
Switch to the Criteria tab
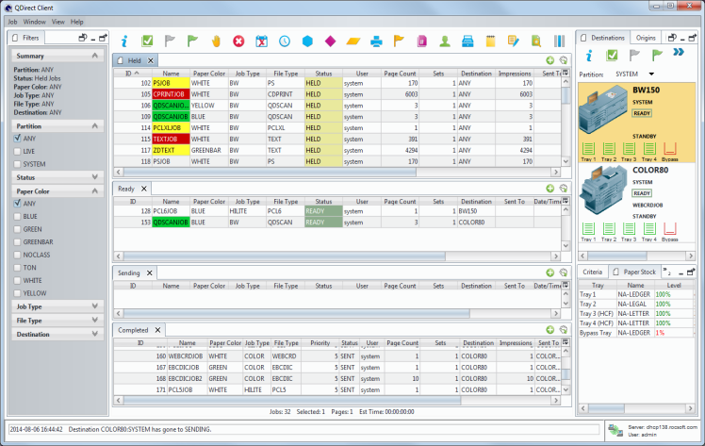[x=592, y=272]
